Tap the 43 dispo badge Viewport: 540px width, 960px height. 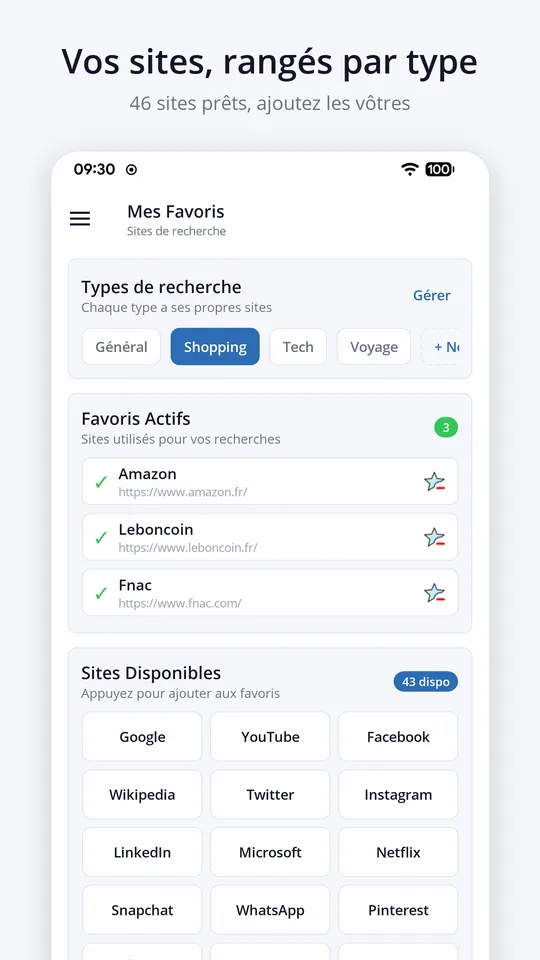[426, 681]
